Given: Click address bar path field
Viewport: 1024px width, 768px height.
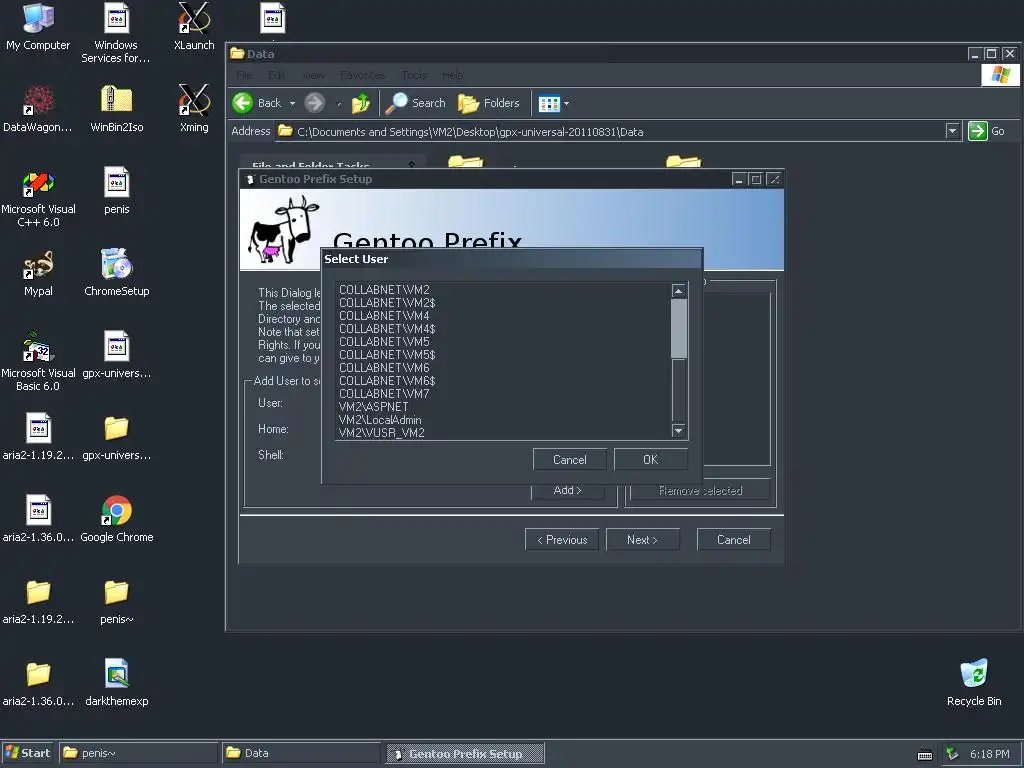Looking at the screenshot, I should (x=611, y=131).
